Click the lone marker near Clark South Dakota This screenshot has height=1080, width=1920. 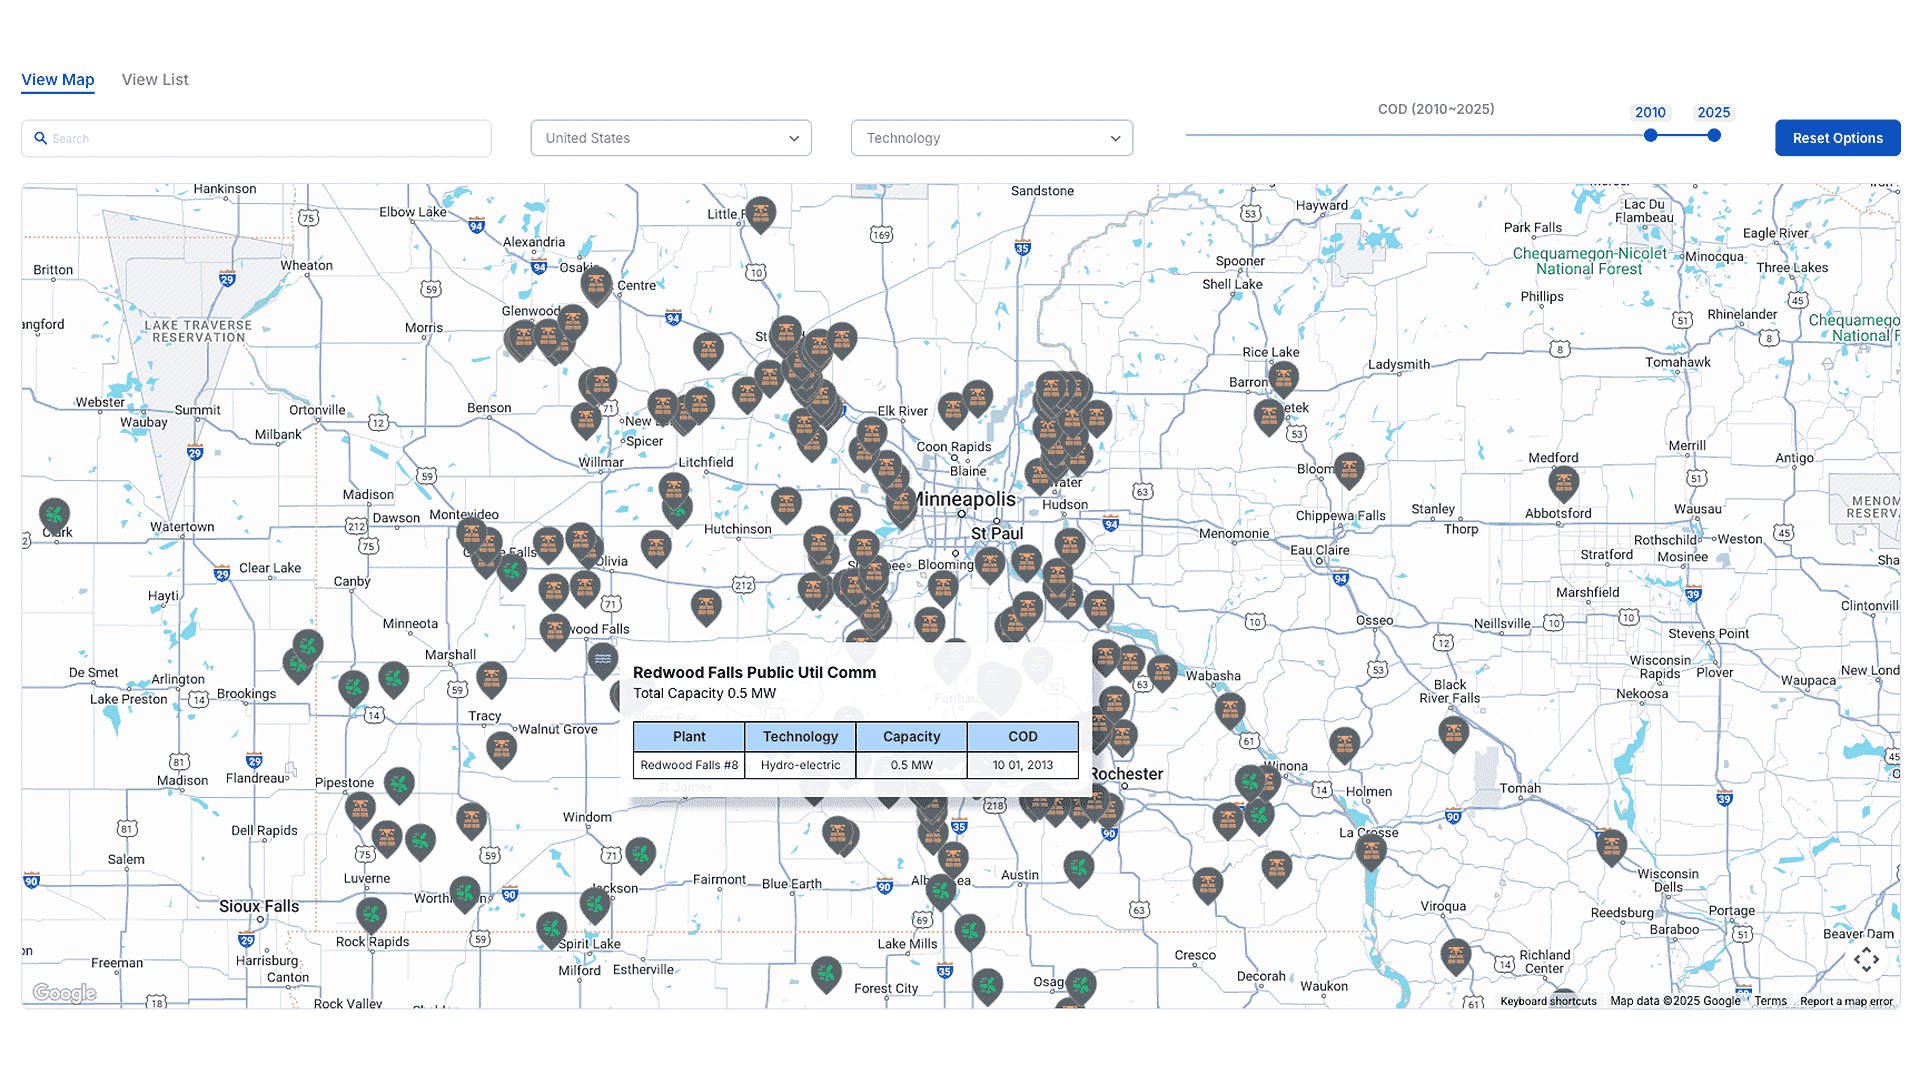[54, 508]
